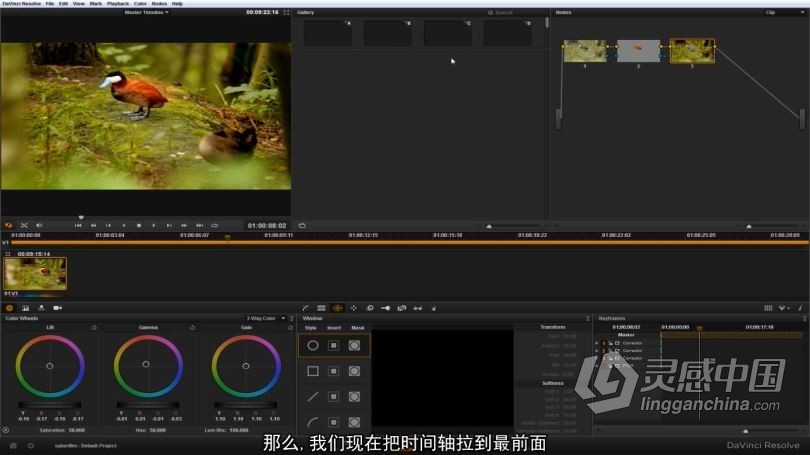Click the viewer timecode 01:00:08:02
810x455 pixels.
click(267, 226)
